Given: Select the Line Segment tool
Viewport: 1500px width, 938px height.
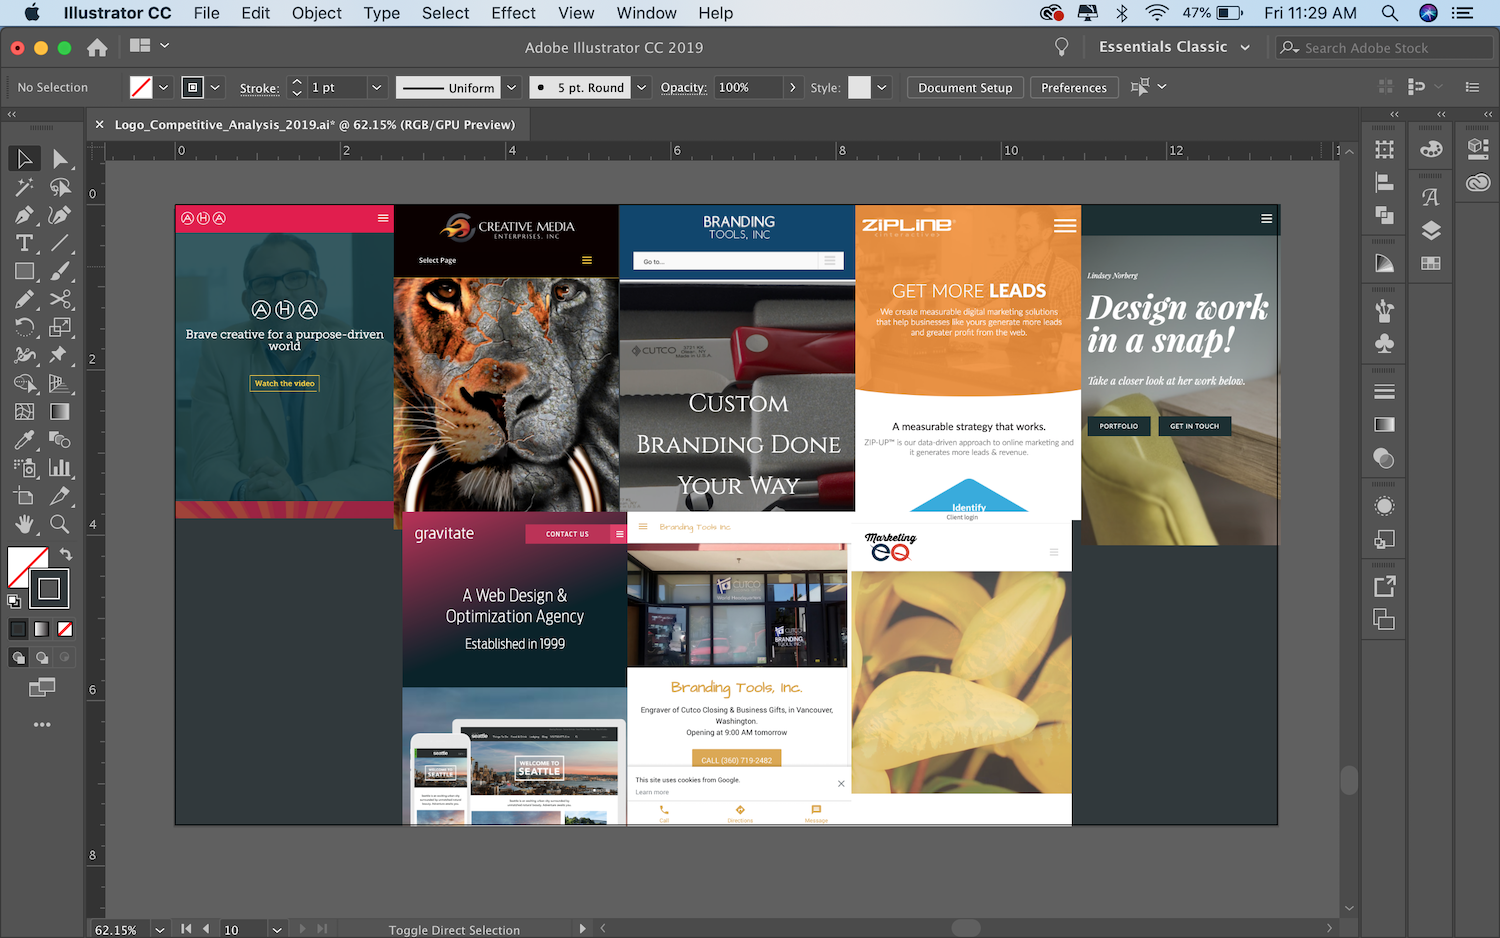Looking at the screenshot, I should click(60, 243).
